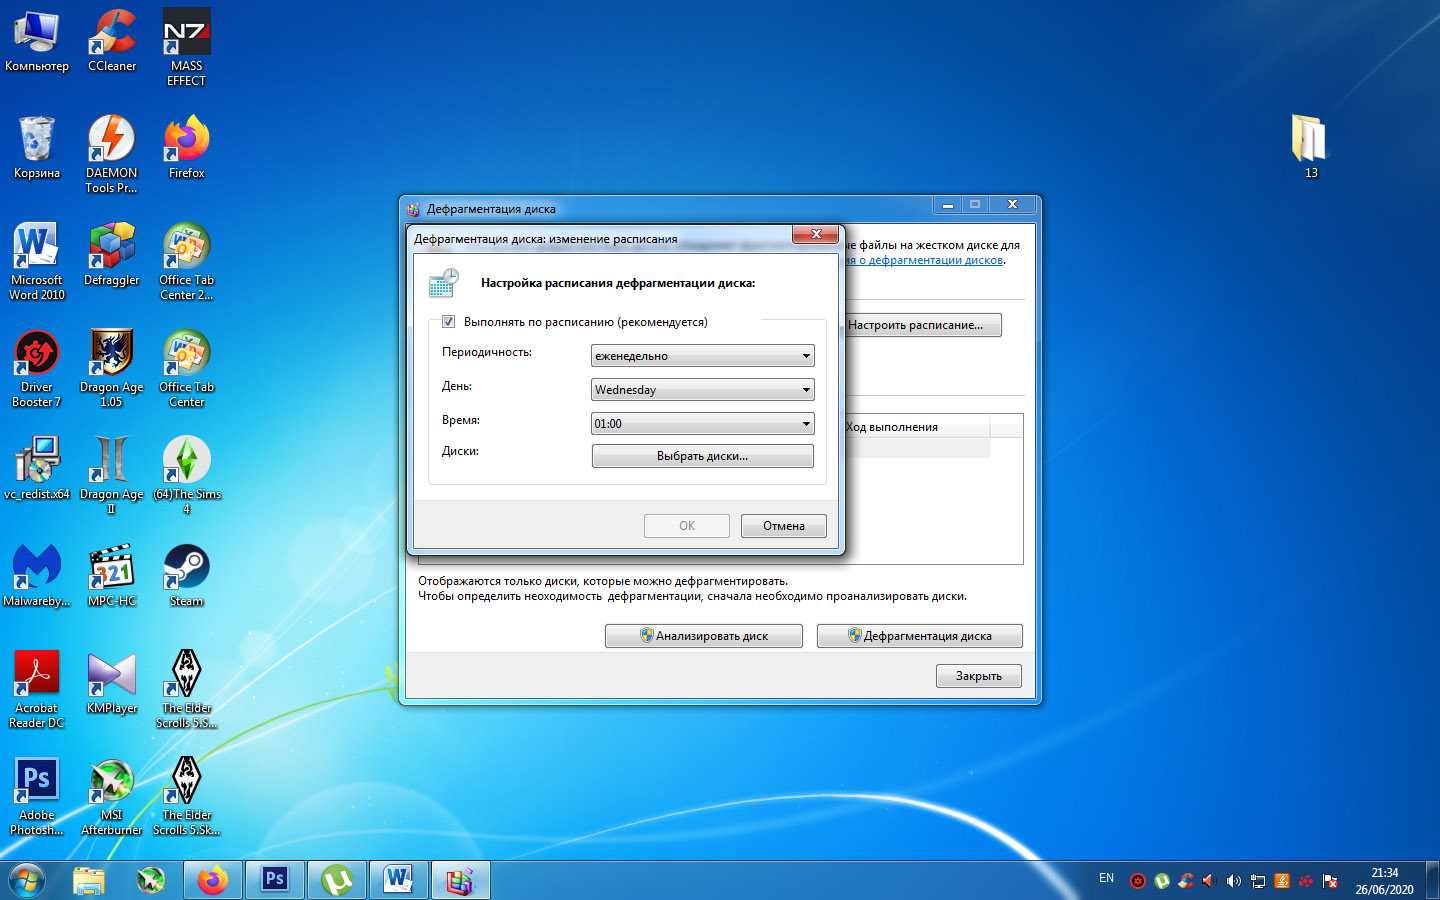Switch to Word in the taskbar
1440x900 pixels.
pyautogui.click(x=398, y=880)
